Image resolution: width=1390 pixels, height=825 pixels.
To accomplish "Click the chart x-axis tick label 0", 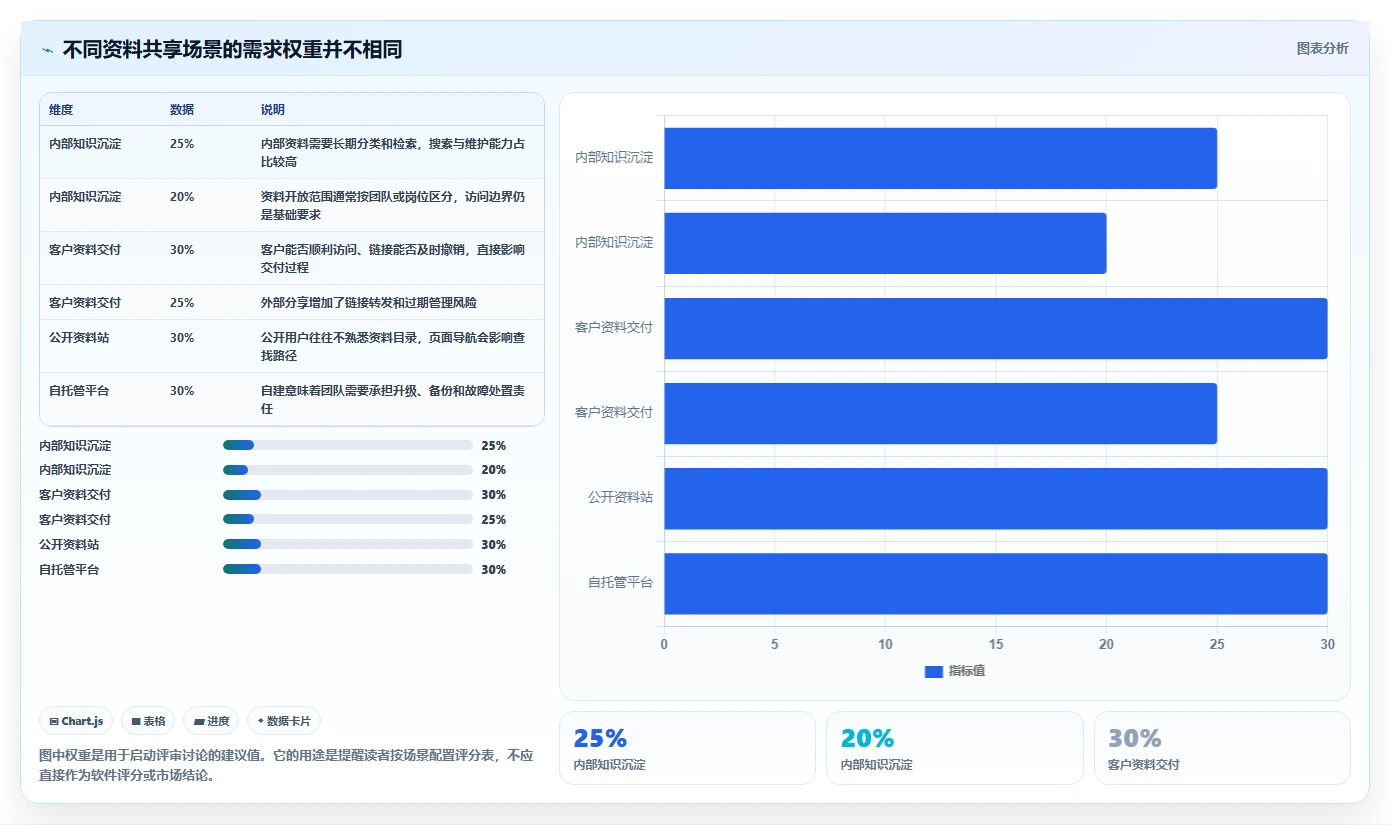I will [x=664, y=645].
